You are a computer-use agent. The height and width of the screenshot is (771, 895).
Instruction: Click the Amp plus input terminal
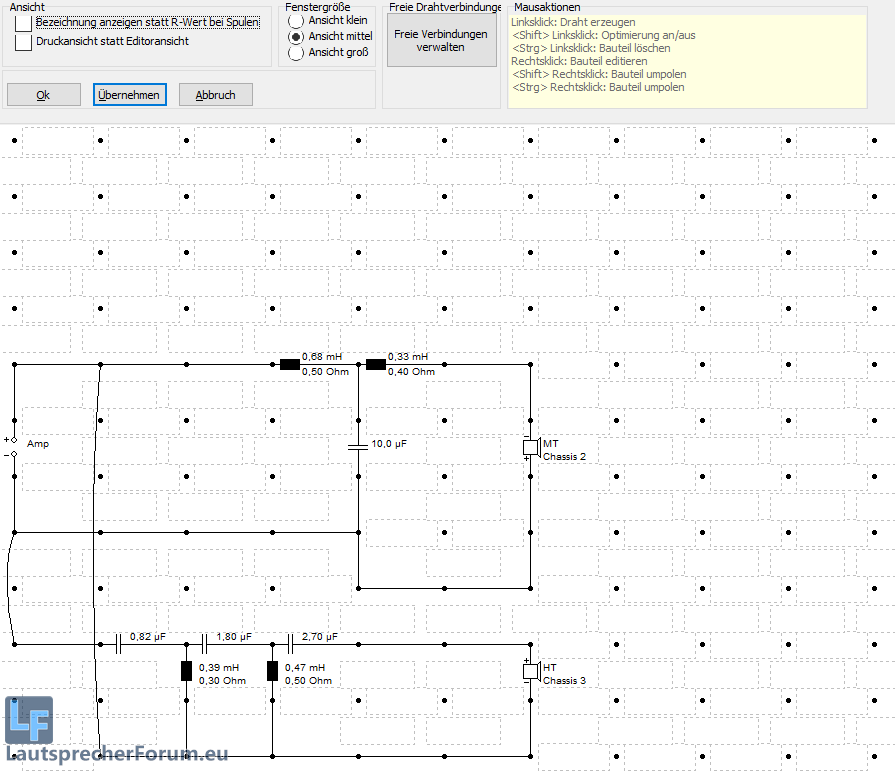(14, 439)
